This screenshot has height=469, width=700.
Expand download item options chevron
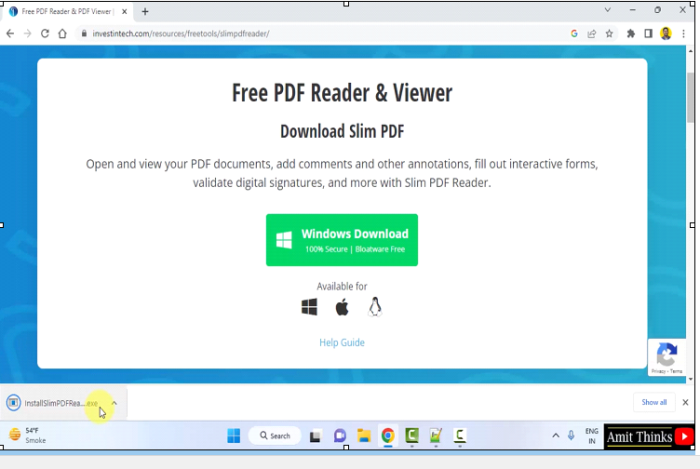tap(114, 403)
